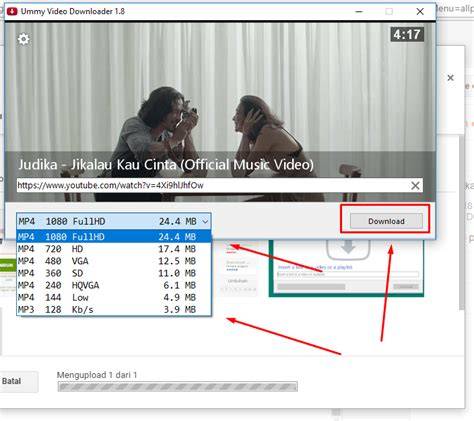Pick MP4 240 HQVGA 6.1 MB
The image size is (474, 421).
coord(114,285)
